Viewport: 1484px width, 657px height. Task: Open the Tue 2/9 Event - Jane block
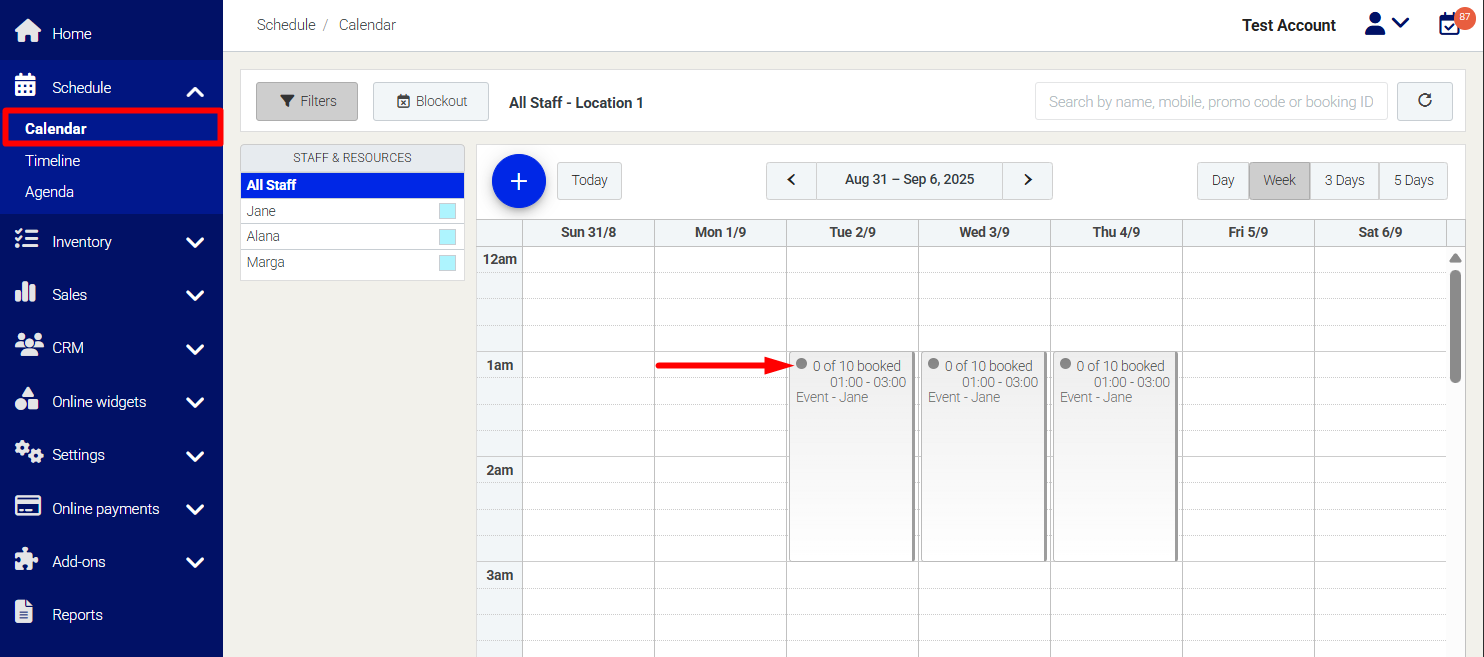(851, 456)
